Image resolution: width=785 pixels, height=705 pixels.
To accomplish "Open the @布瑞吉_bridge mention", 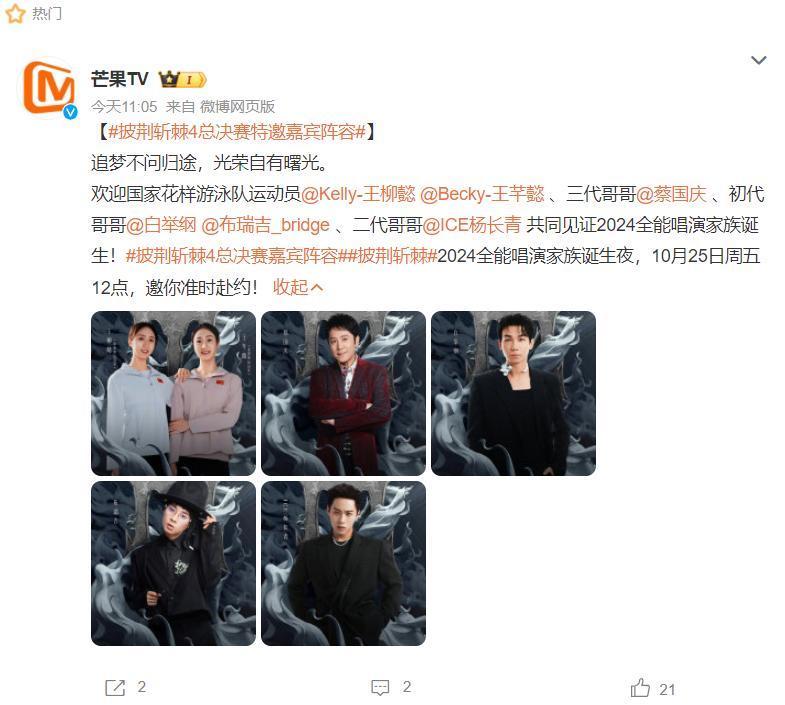I will coord(265,225).
